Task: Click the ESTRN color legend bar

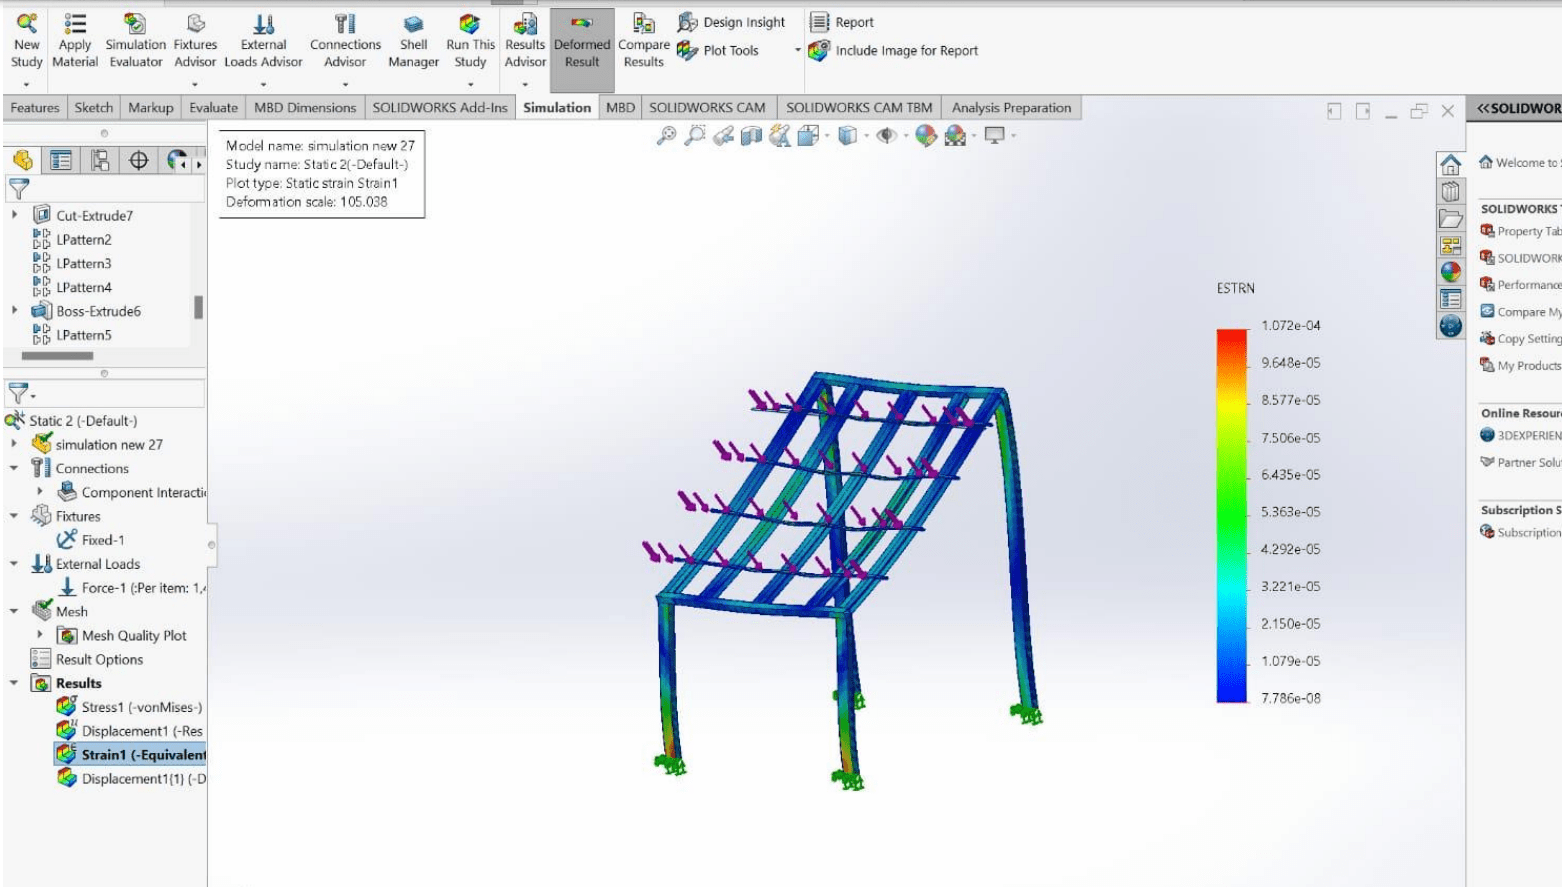Action: [x=1231, y=515]
